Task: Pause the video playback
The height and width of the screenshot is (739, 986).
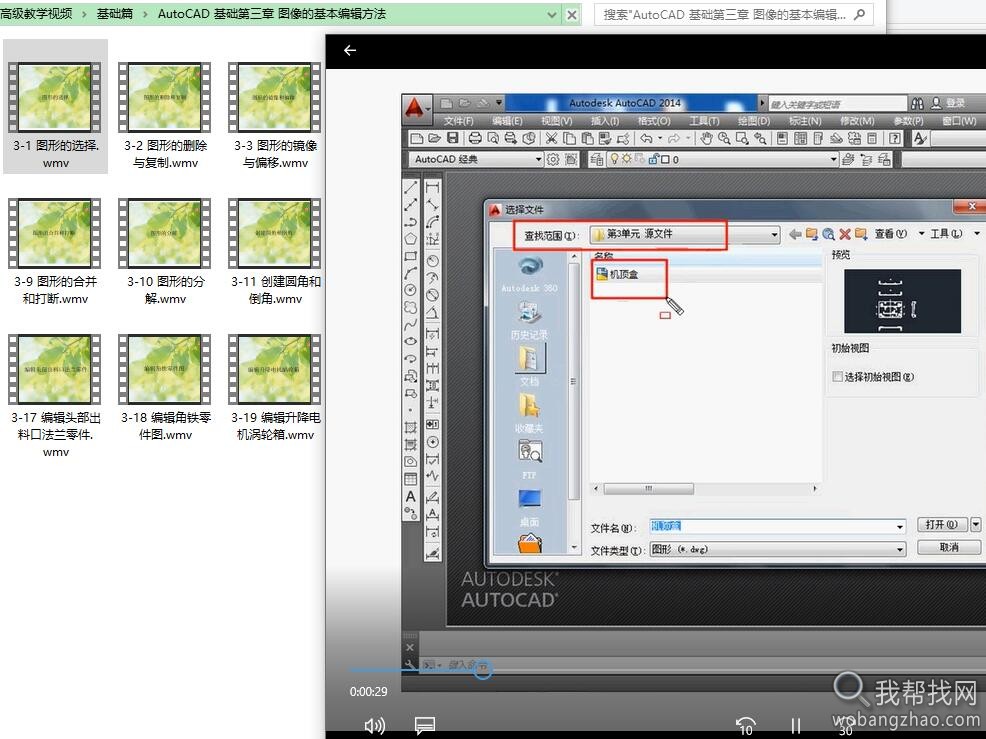Action: click(795, 726)
